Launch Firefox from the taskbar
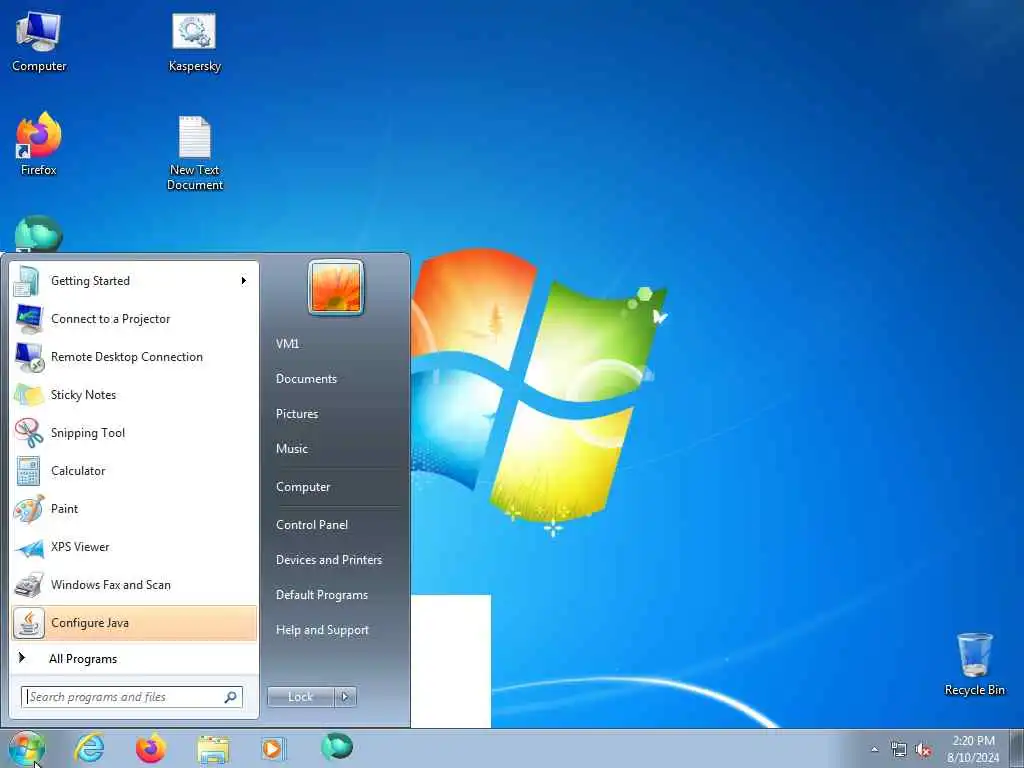This screenshot has height=768, width=1024. [x=151, y=748]
